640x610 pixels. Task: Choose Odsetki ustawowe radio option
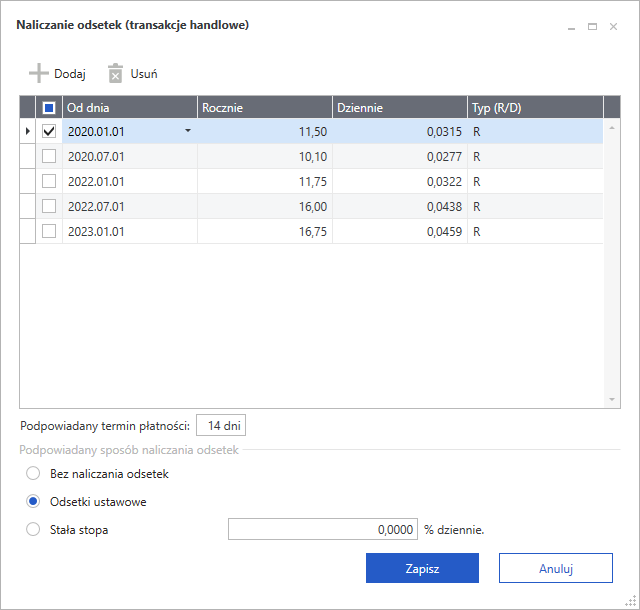34,501
